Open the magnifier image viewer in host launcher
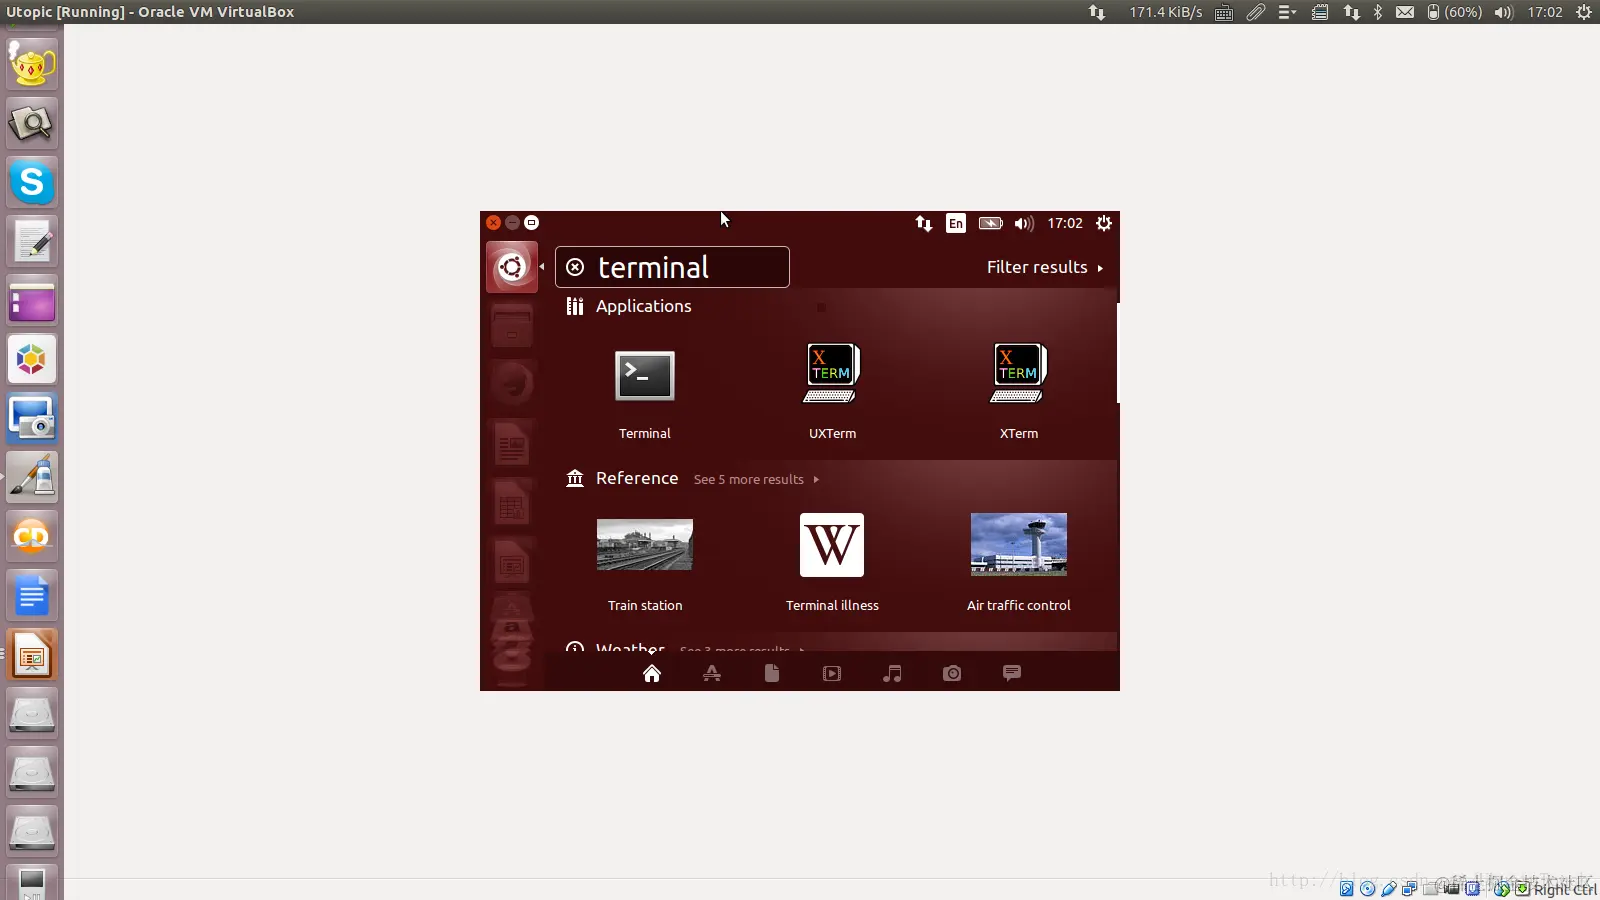 [32, 123]
